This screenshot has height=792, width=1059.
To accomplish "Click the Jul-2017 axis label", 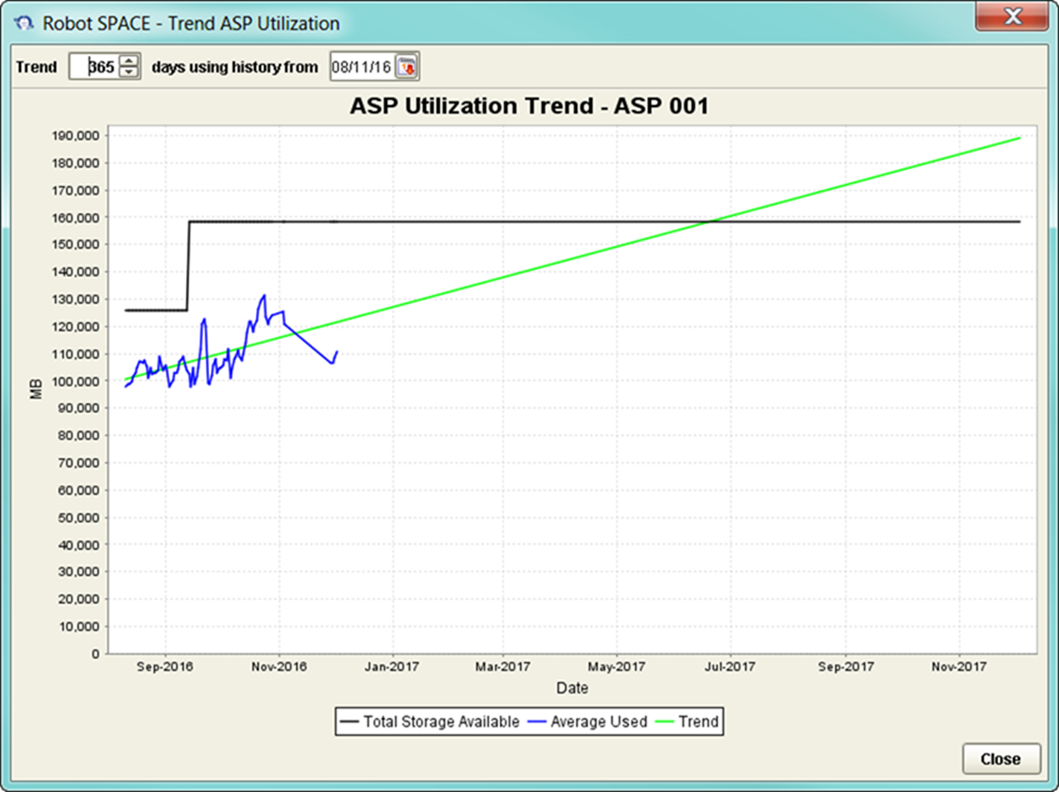I will tap(730, 666).
